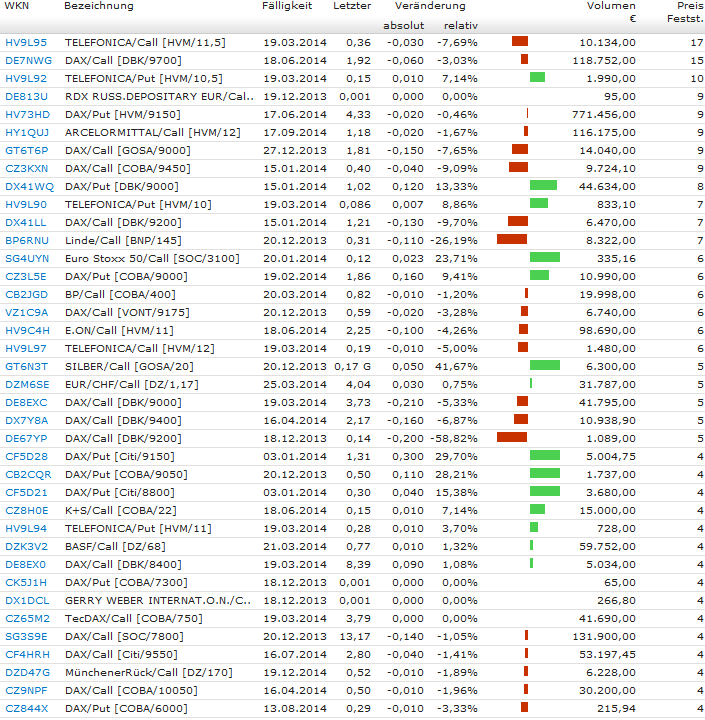Open WKN link HY1QUJ
The image size is (705, 720).
(x=27, y=133)
